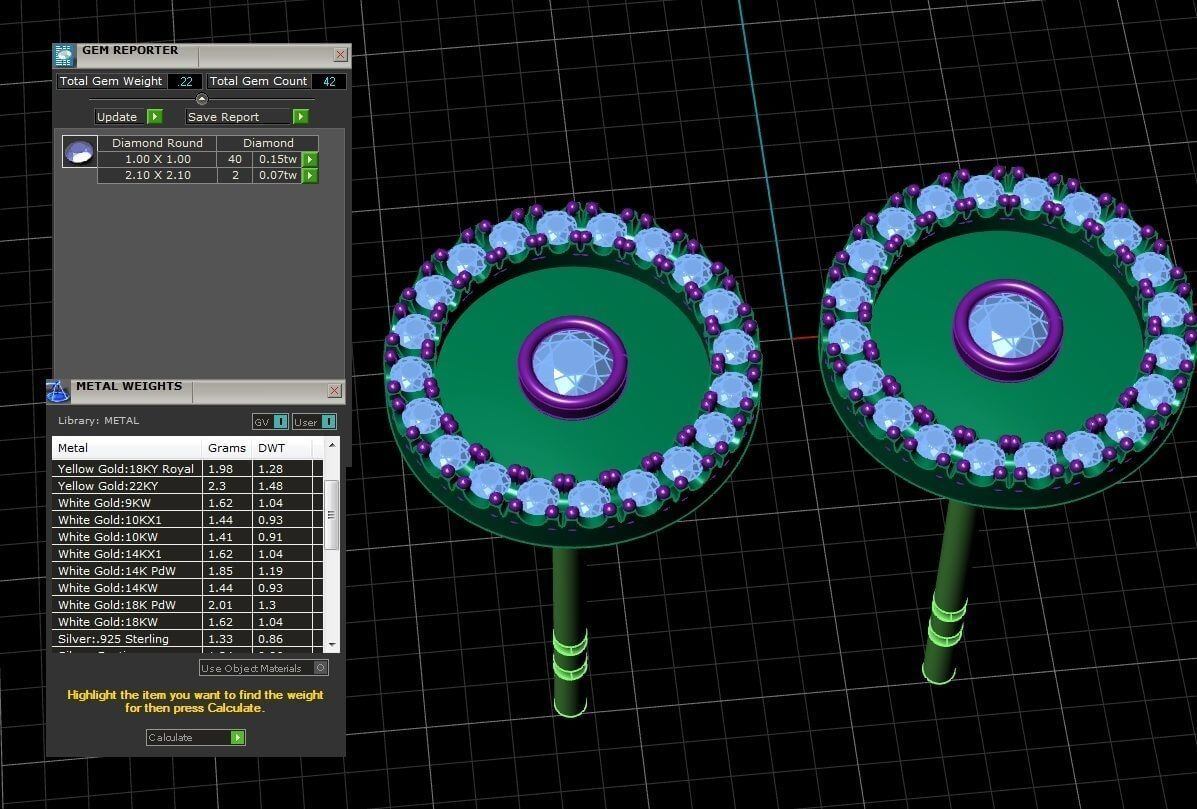The image size is (1197, 809).
Task: Click the Total Gem Weight value field
Action: point(185,82)
